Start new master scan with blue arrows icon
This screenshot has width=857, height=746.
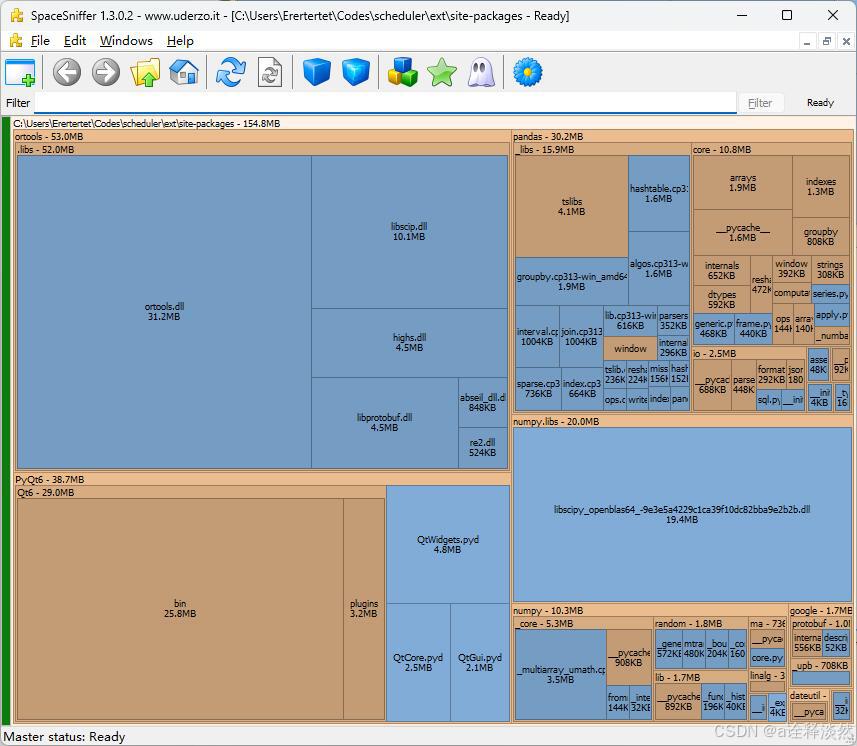pyautogui.click(x=230, y=72)
